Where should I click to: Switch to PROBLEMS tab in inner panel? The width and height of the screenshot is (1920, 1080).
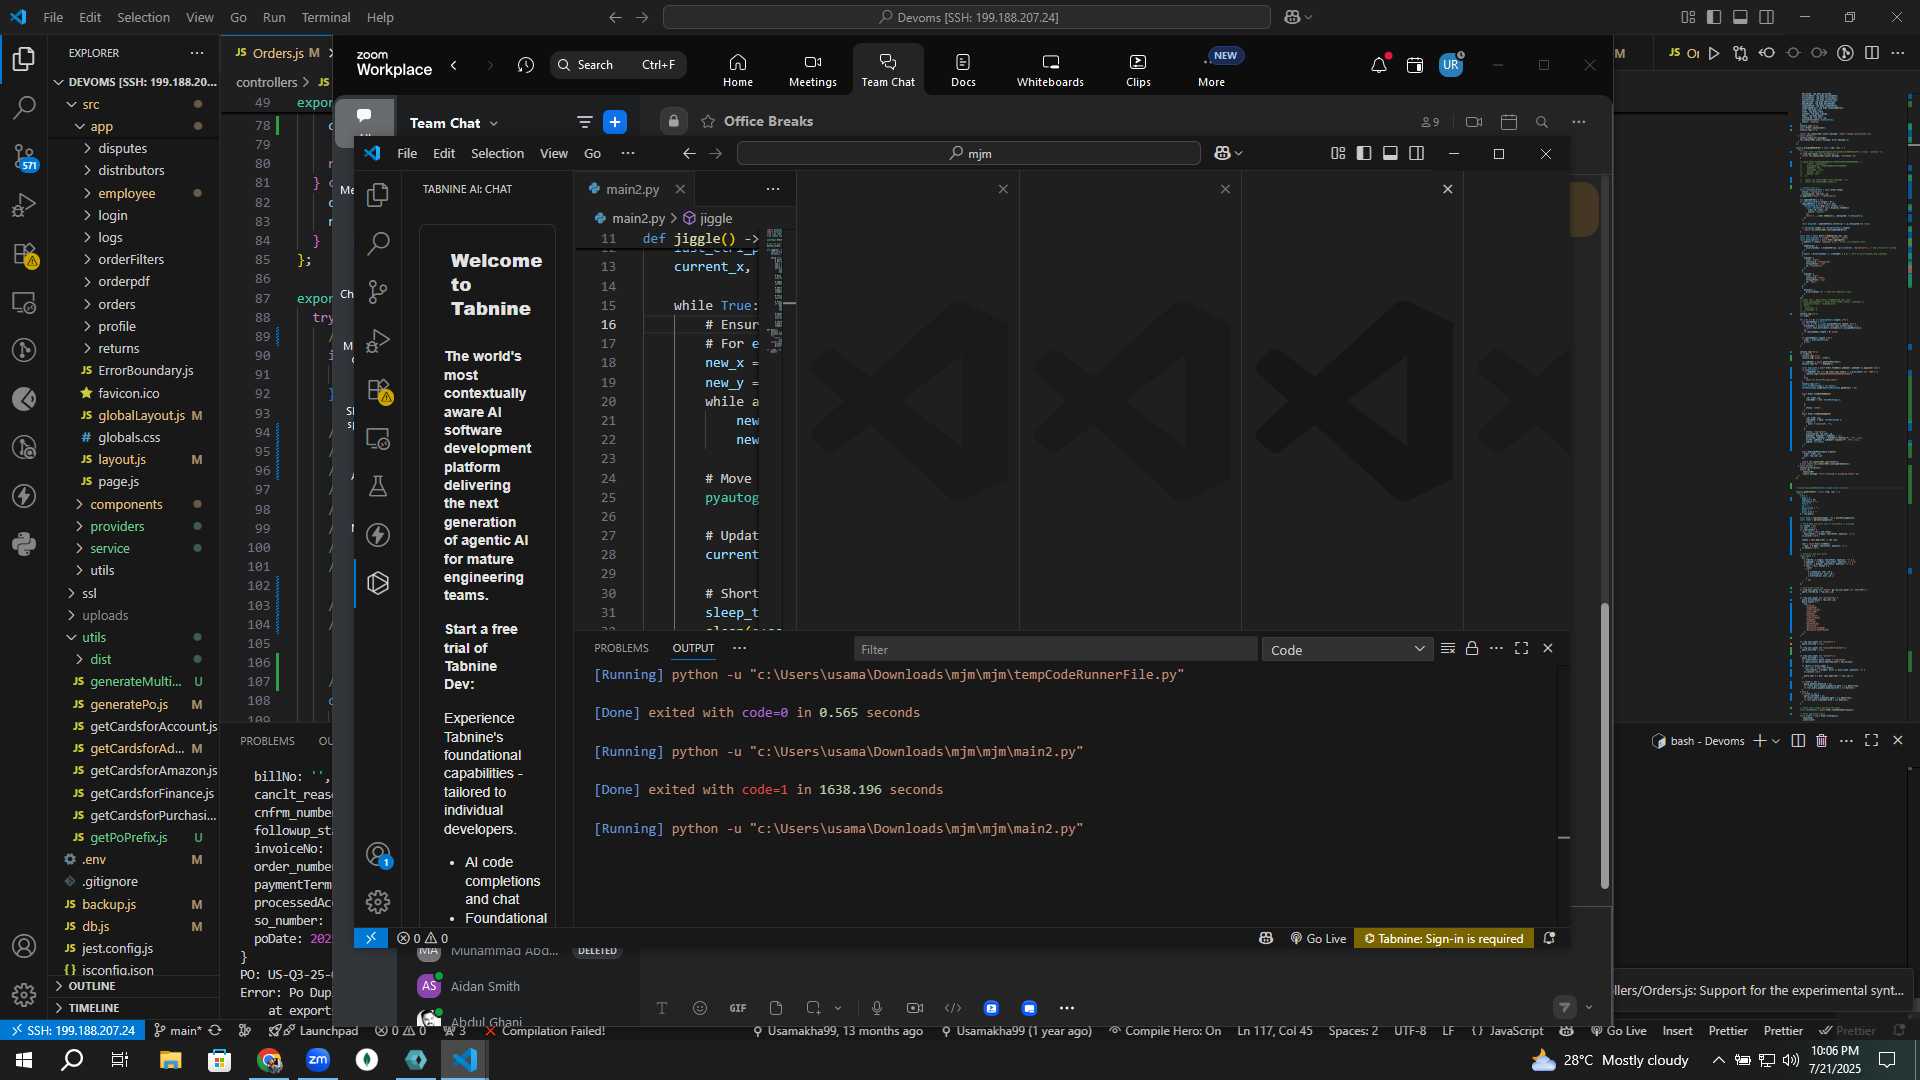621,649
